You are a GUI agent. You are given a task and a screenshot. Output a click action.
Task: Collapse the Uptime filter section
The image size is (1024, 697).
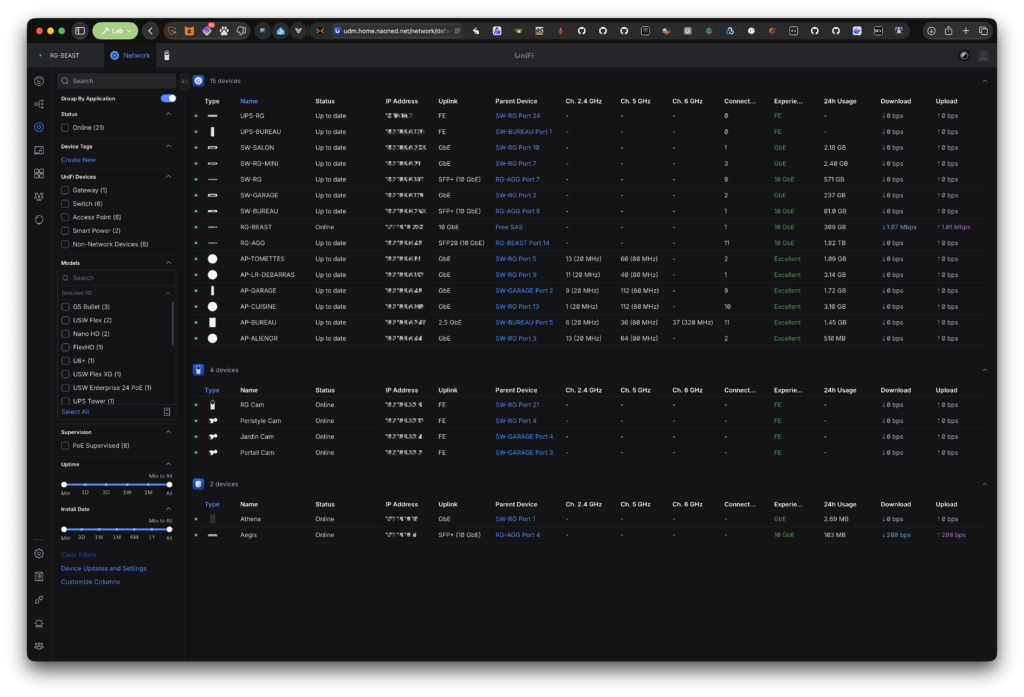pos(168,464)
